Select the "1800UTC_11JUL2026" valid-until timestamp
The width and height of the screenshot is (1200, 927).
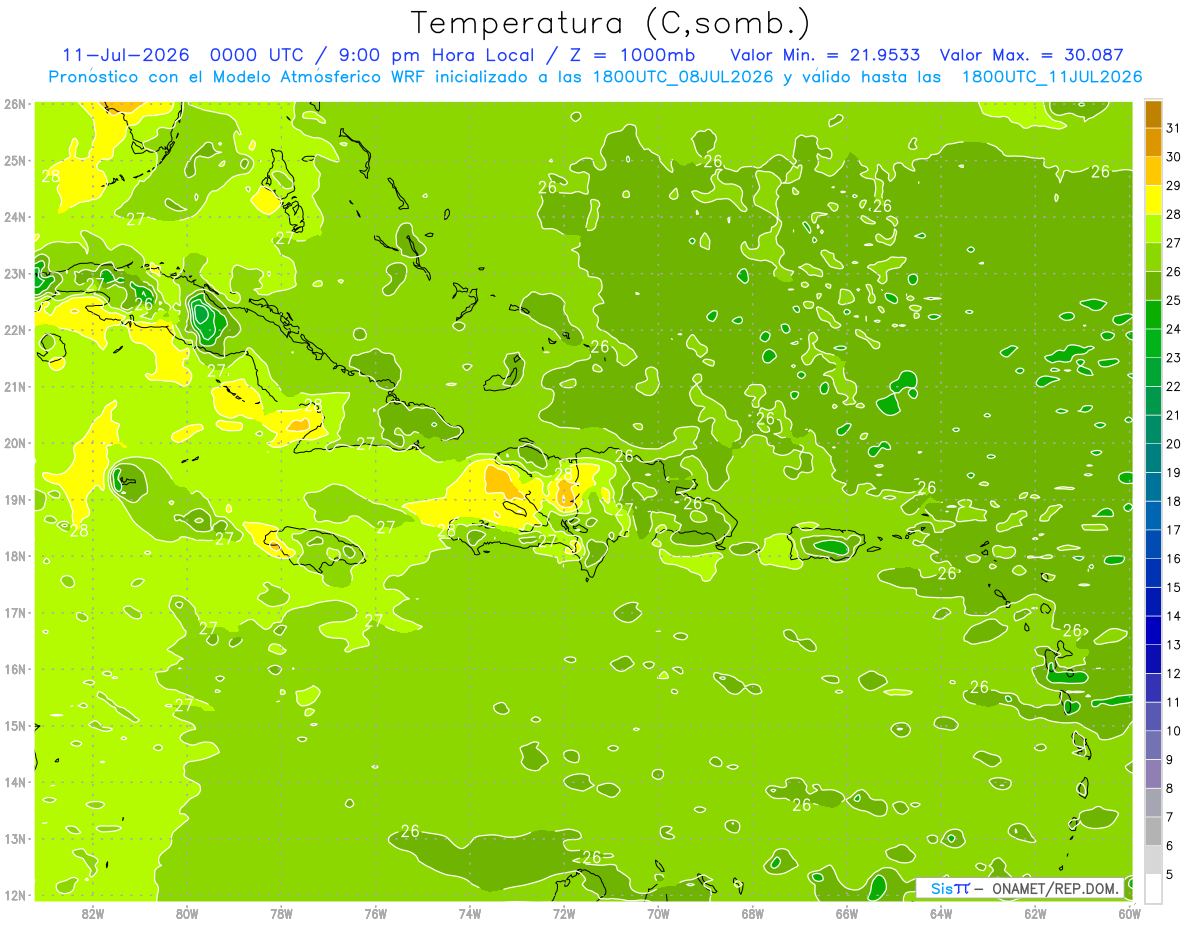[1052, 77]
